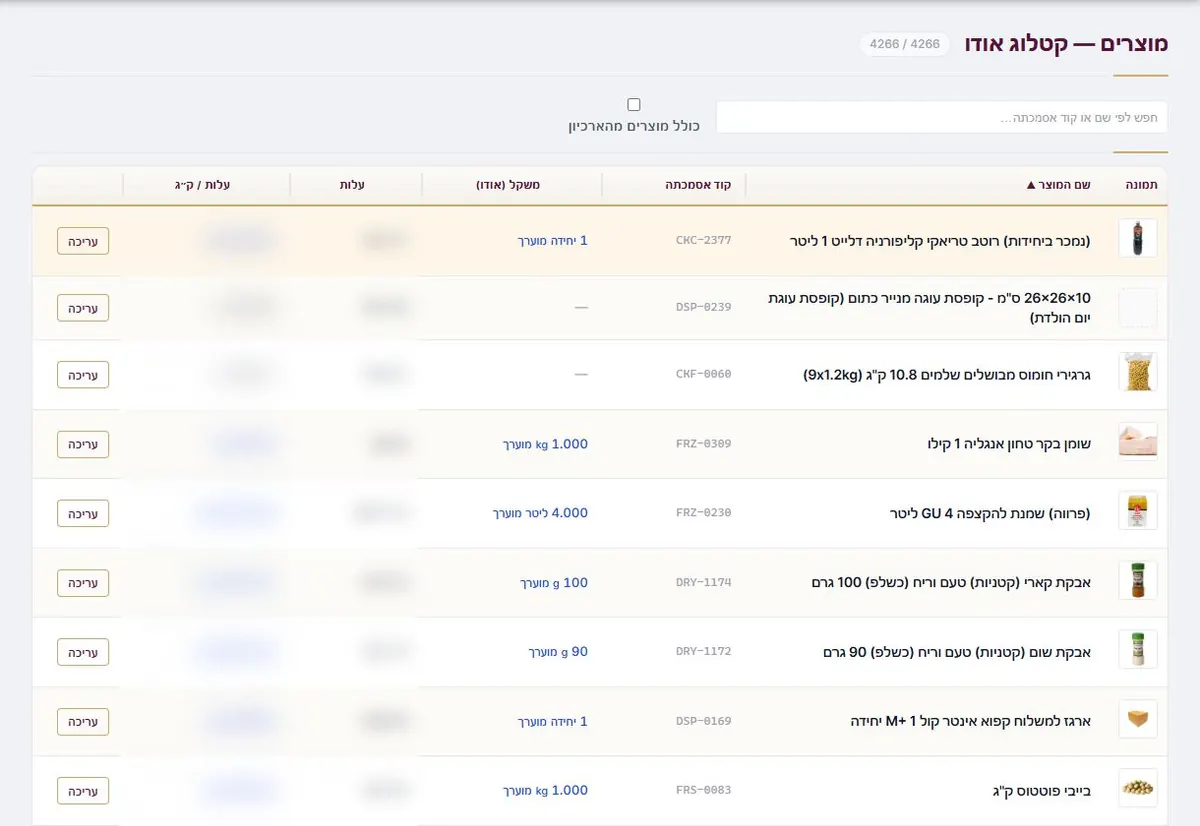Screen dimensions: 1200x826
Task: Click the code 'DSP-0239'
Action: click(x=704, y=308)
